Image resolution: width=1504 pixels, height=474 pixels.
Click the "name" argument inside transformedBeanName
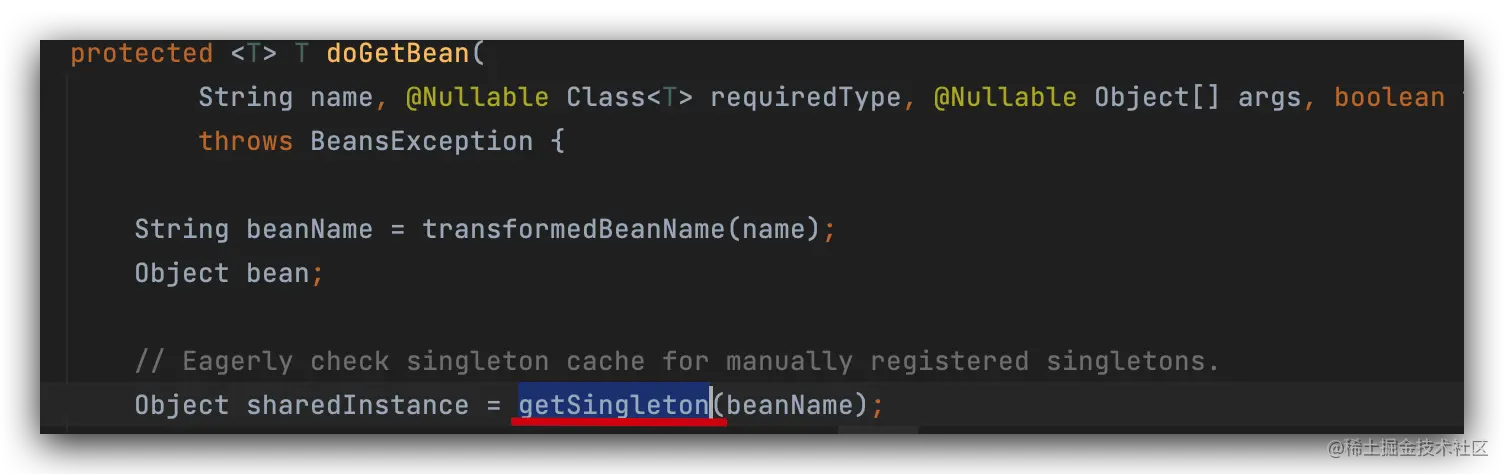point(773,229)
